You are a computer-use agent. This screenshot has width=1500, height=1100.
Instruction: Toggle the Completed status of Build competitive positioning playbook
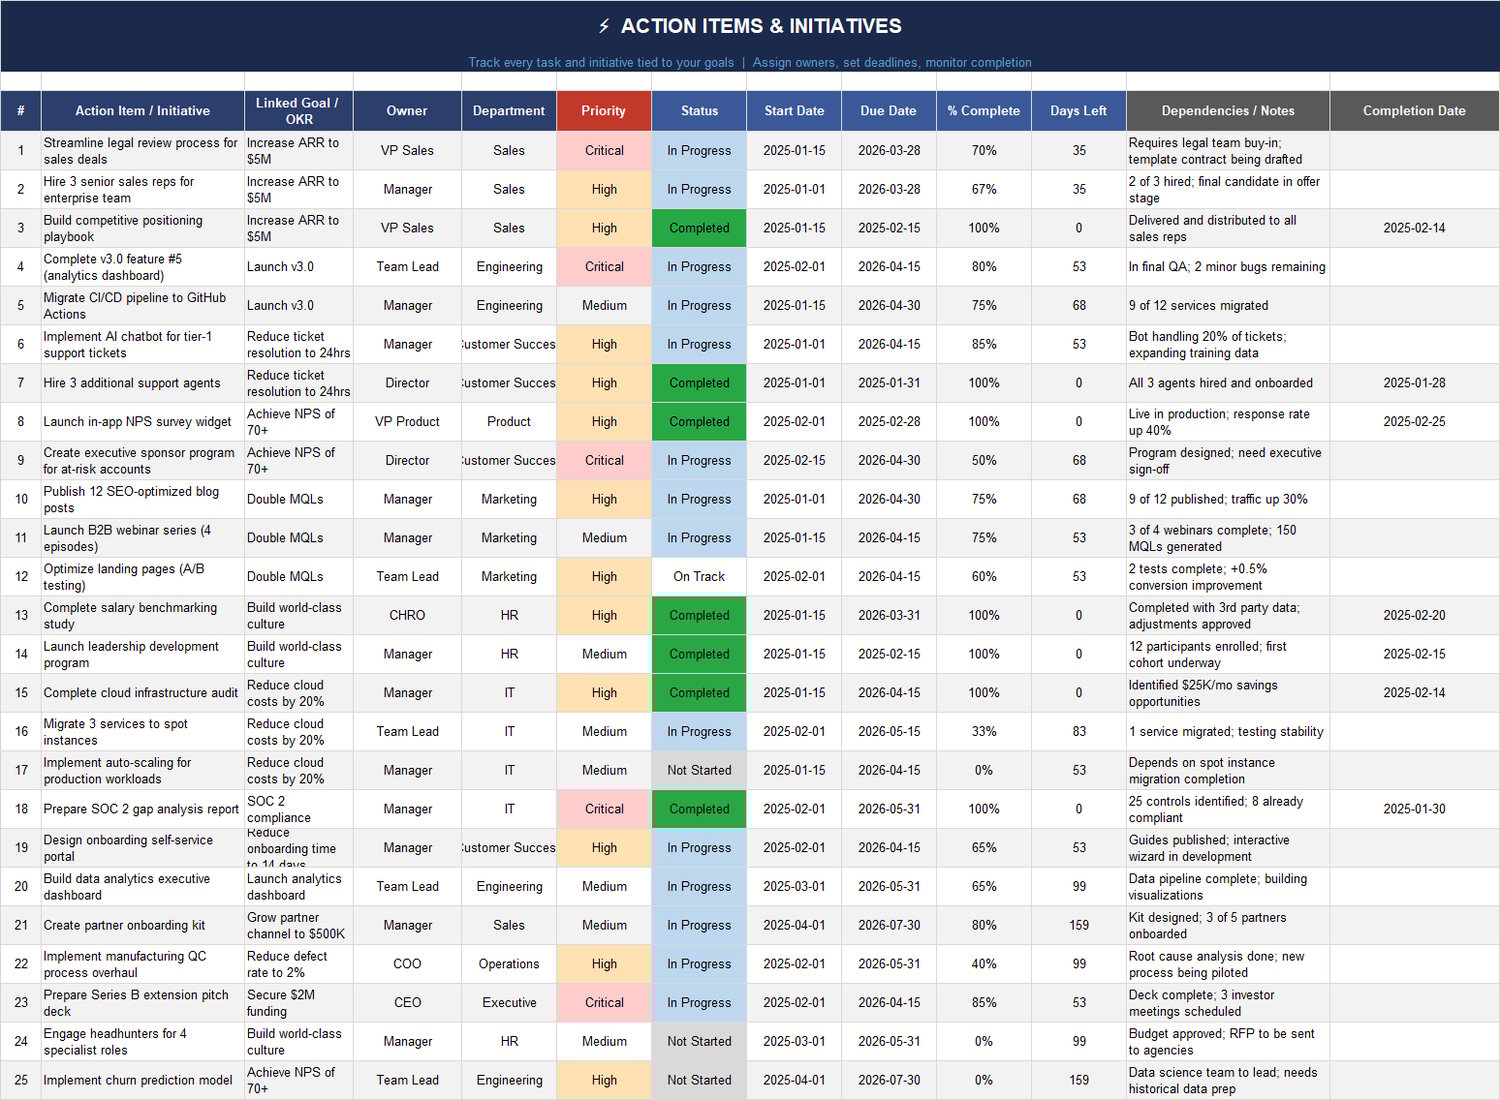[699, 228]
